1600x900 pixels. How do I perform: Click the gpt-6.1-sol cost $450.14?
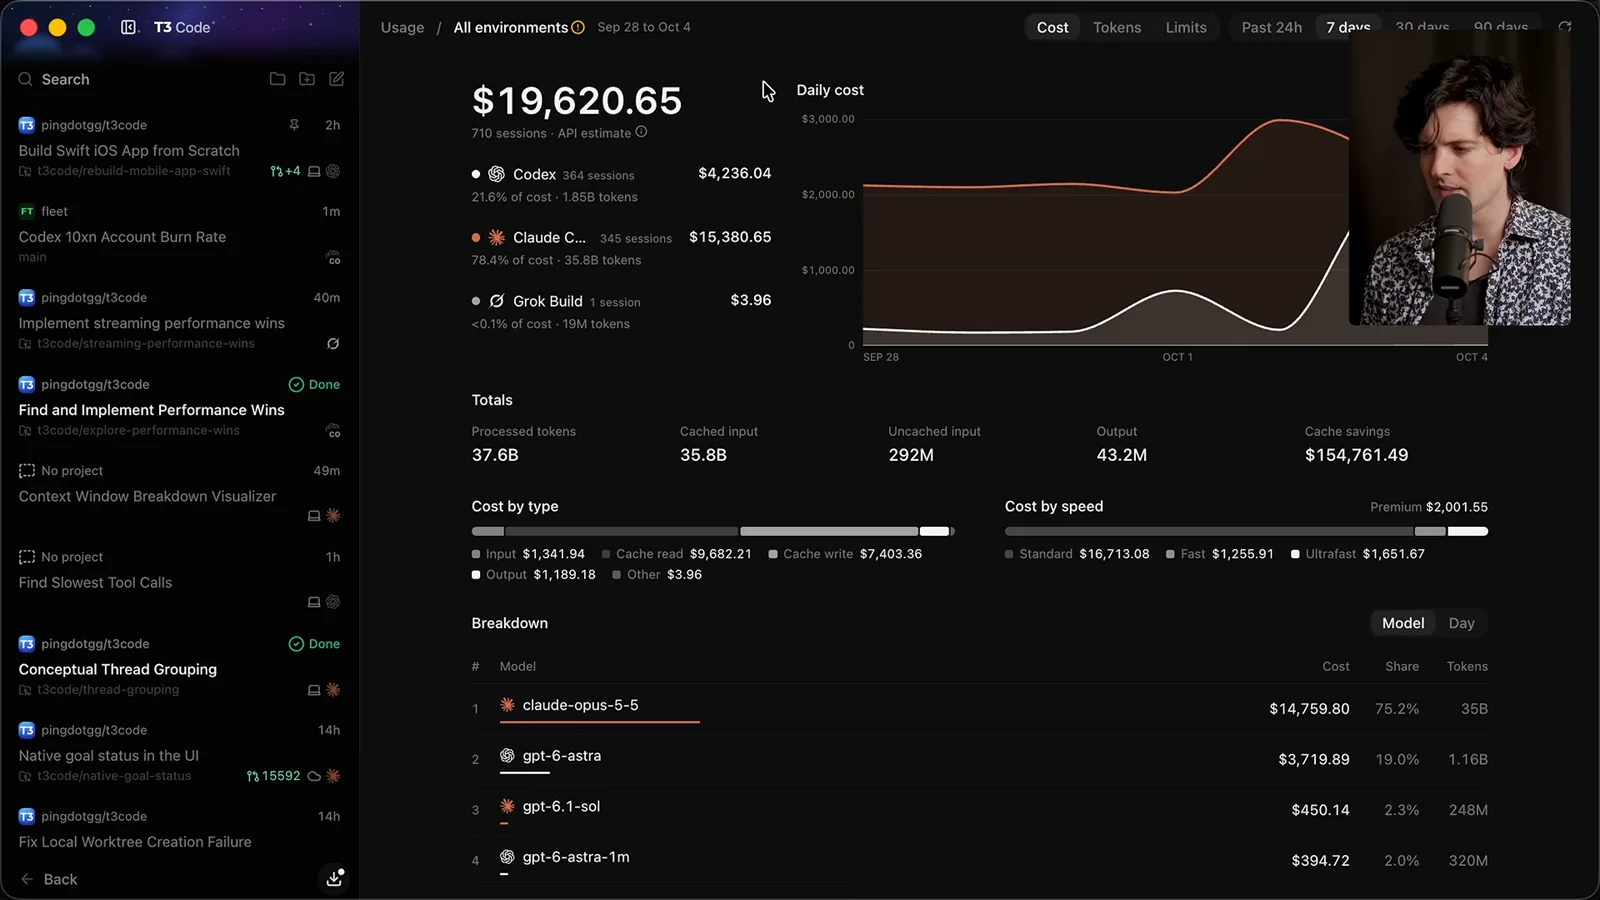point(1320,810)
